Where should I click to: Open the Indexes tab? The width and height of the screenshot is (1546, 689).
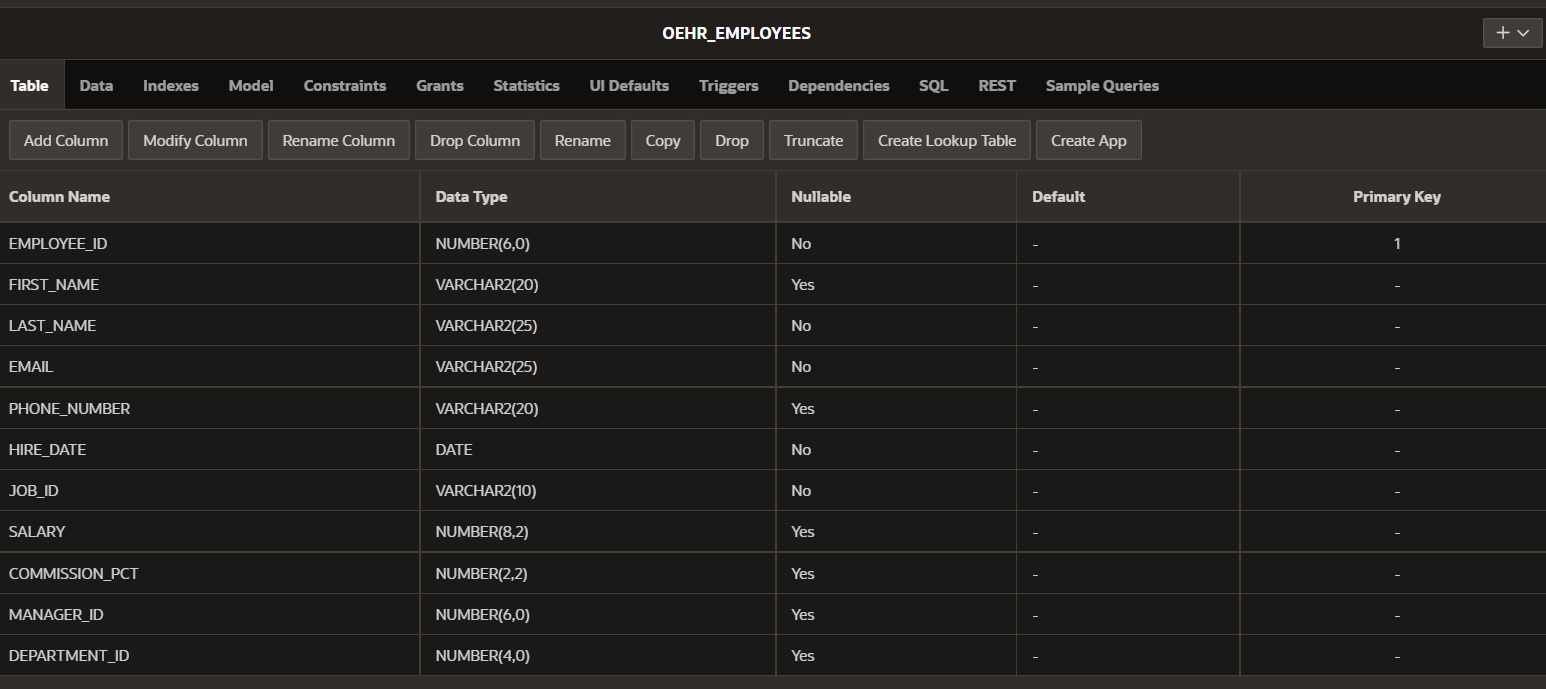coord(170,85)
